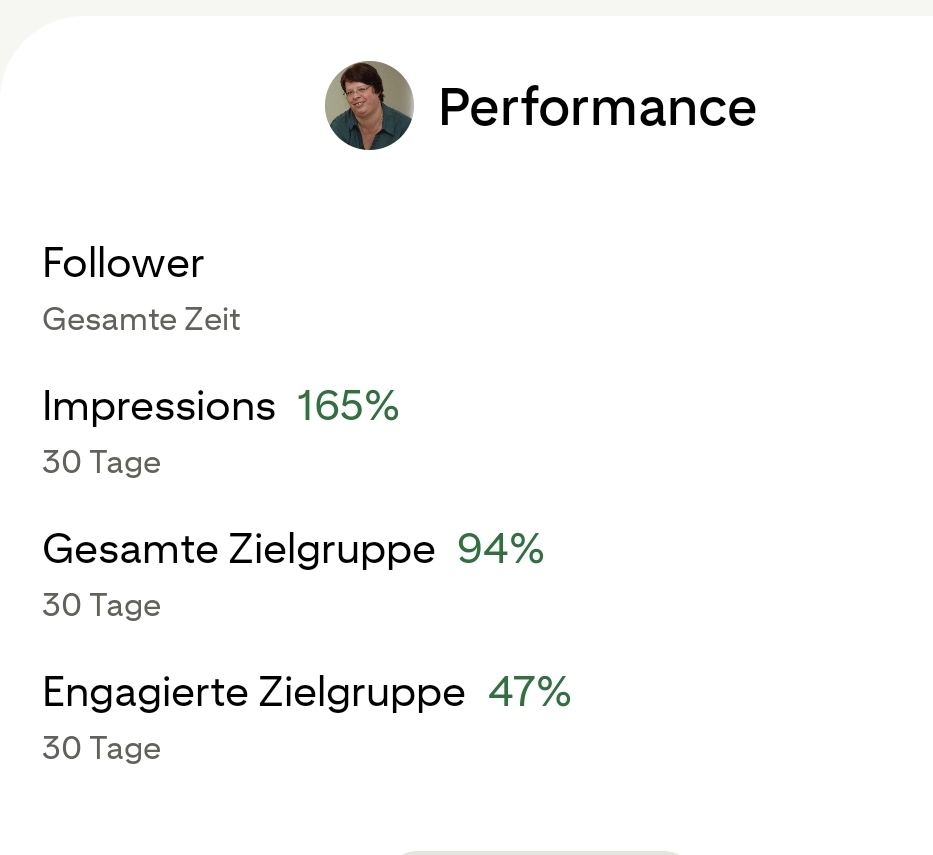Open the Follower statistics section

point(123,263)
